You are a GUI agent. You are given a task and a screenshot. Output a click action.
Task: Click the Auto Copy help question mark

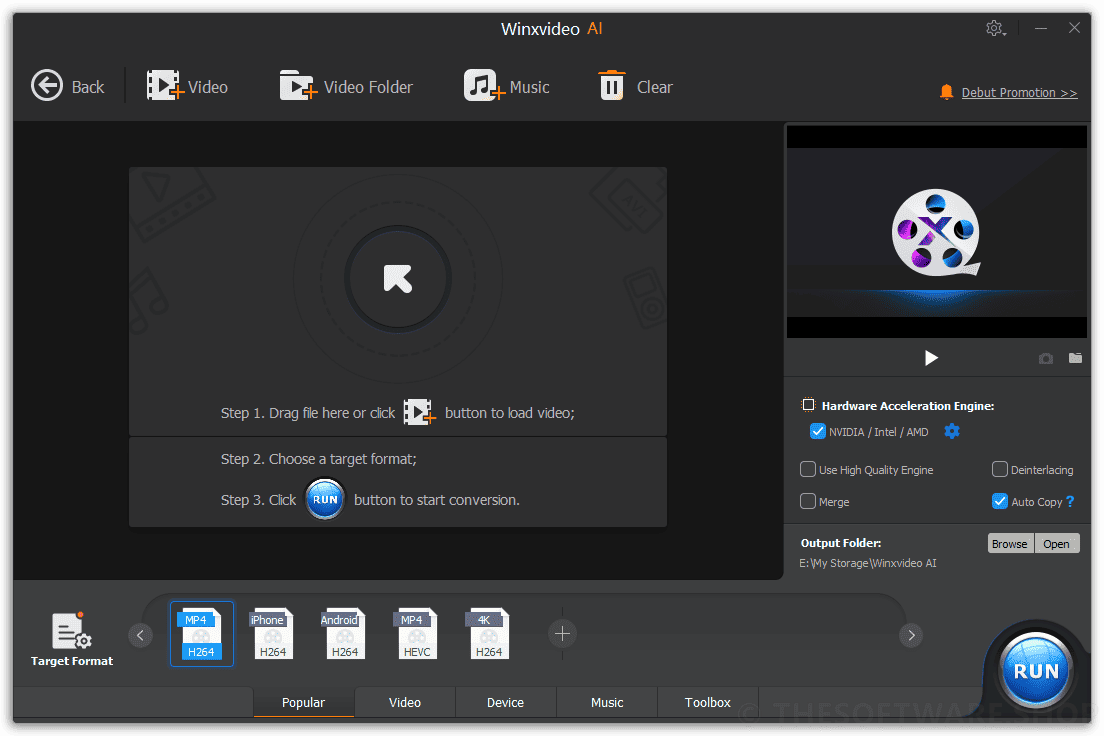[x=1070, y=501]
